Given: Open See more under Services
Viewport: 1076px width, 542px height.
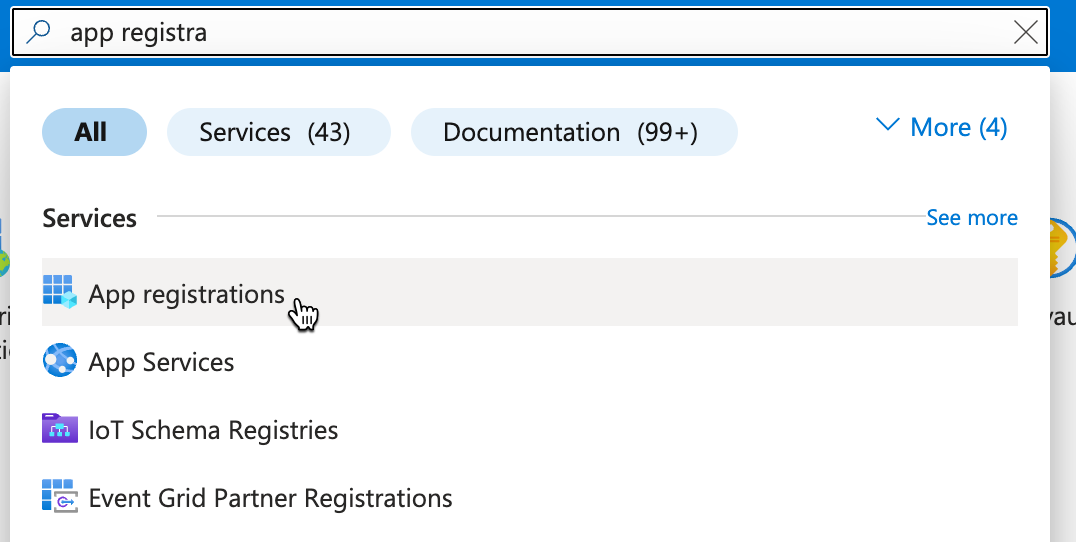Looking at the screenshot, I should click(971, 218).
